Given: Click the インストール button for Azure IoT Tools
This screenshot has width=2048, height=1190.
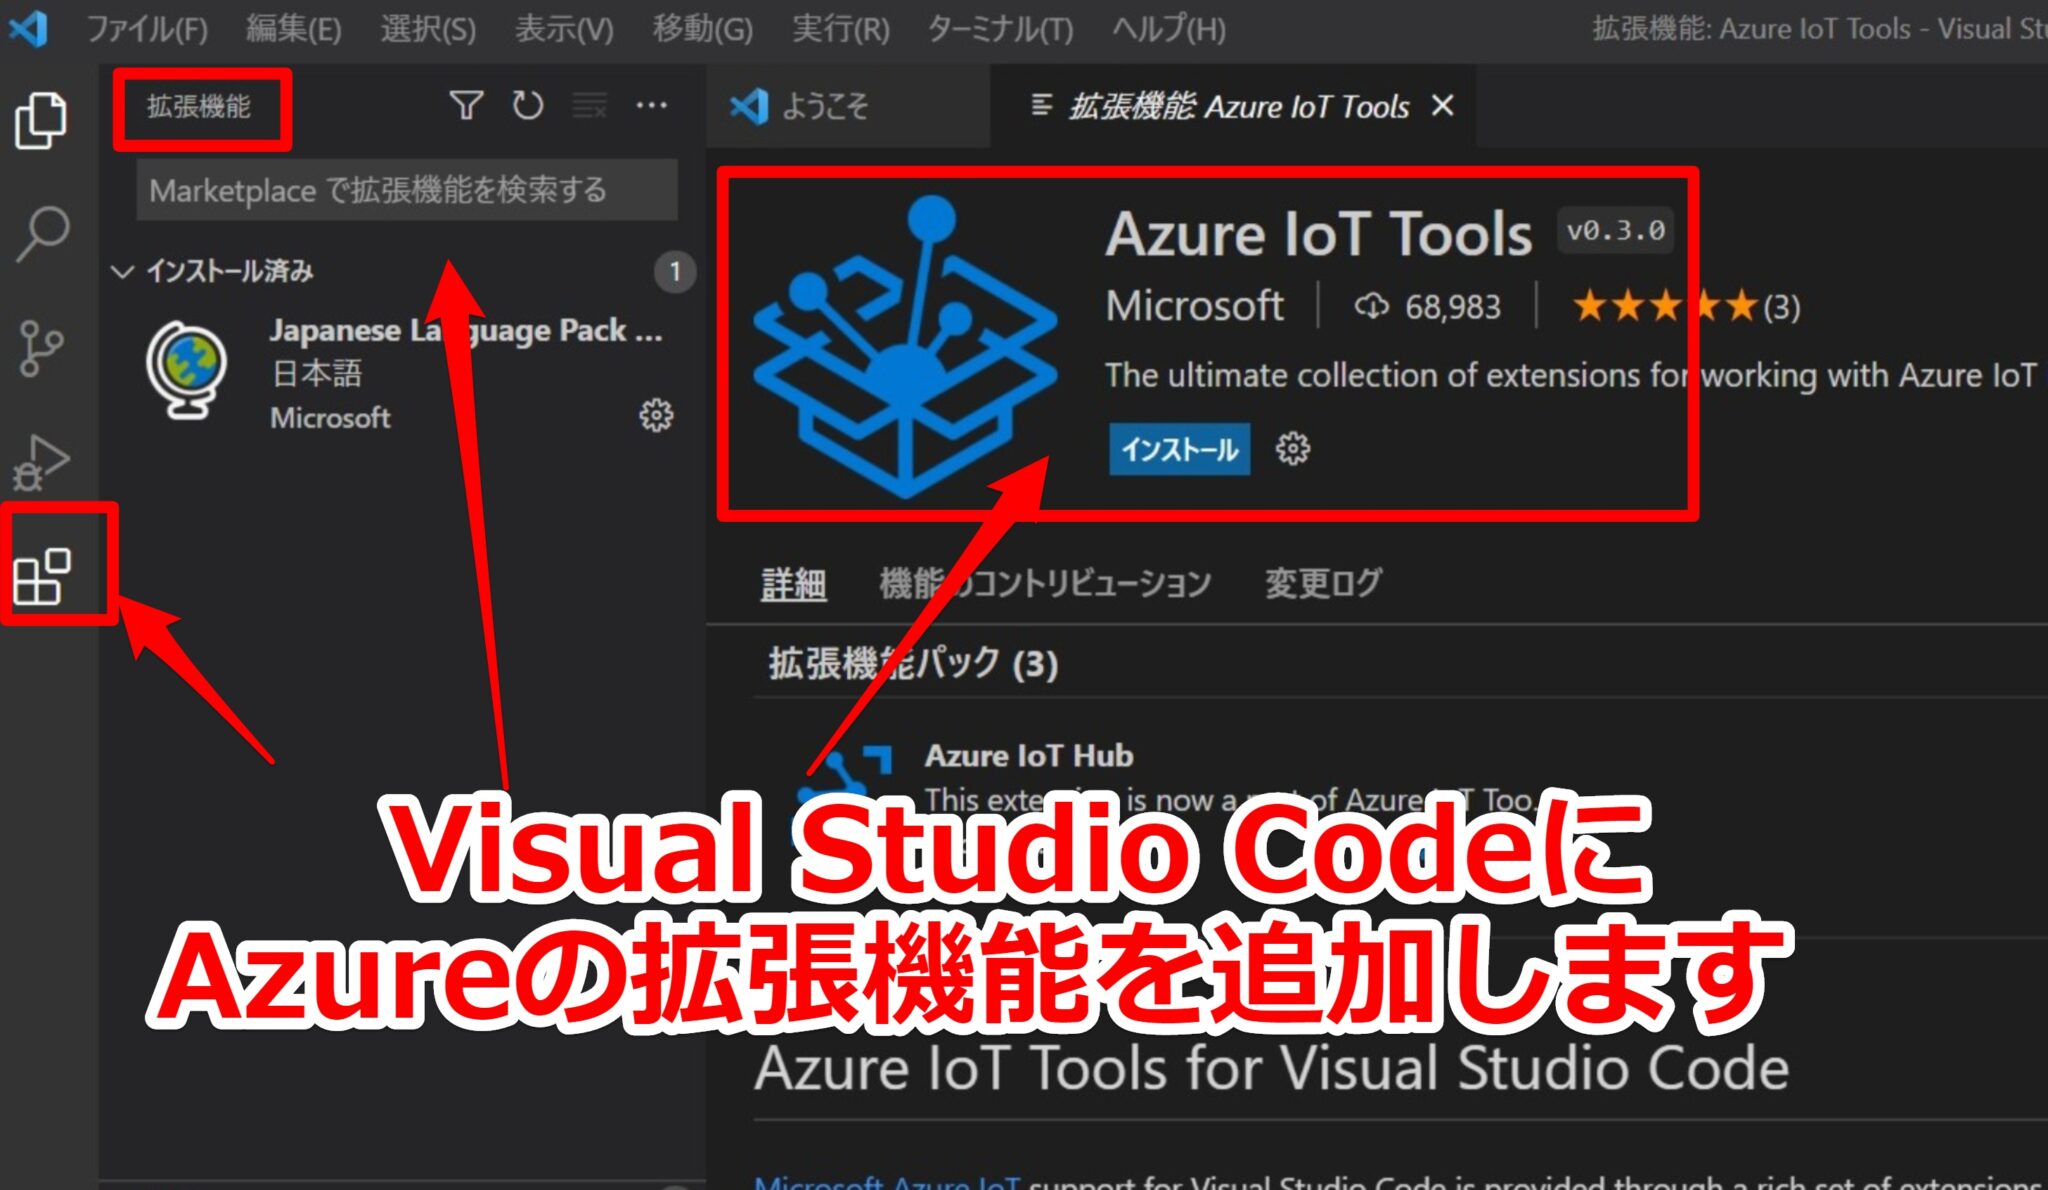Looking at the screenshot, I should [x=1180, y=450].
